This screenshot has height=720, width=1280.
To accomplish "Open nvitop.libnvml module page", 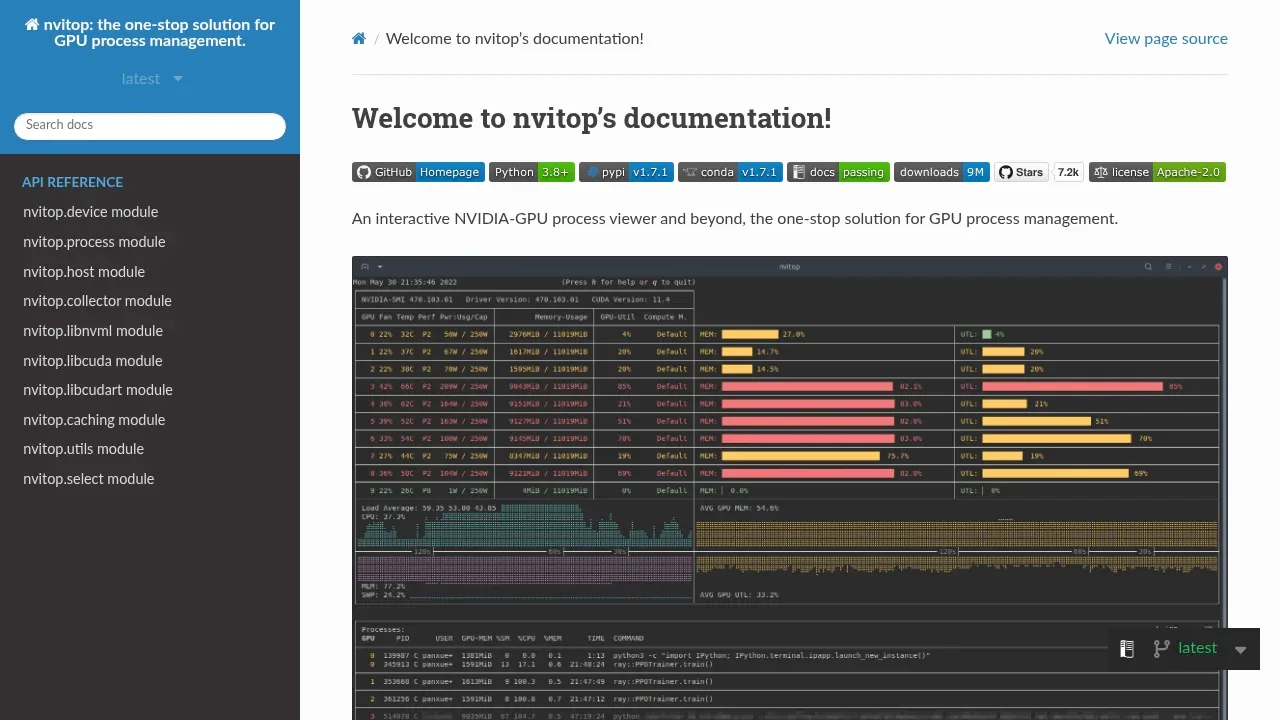I will (x=150, y=331).
